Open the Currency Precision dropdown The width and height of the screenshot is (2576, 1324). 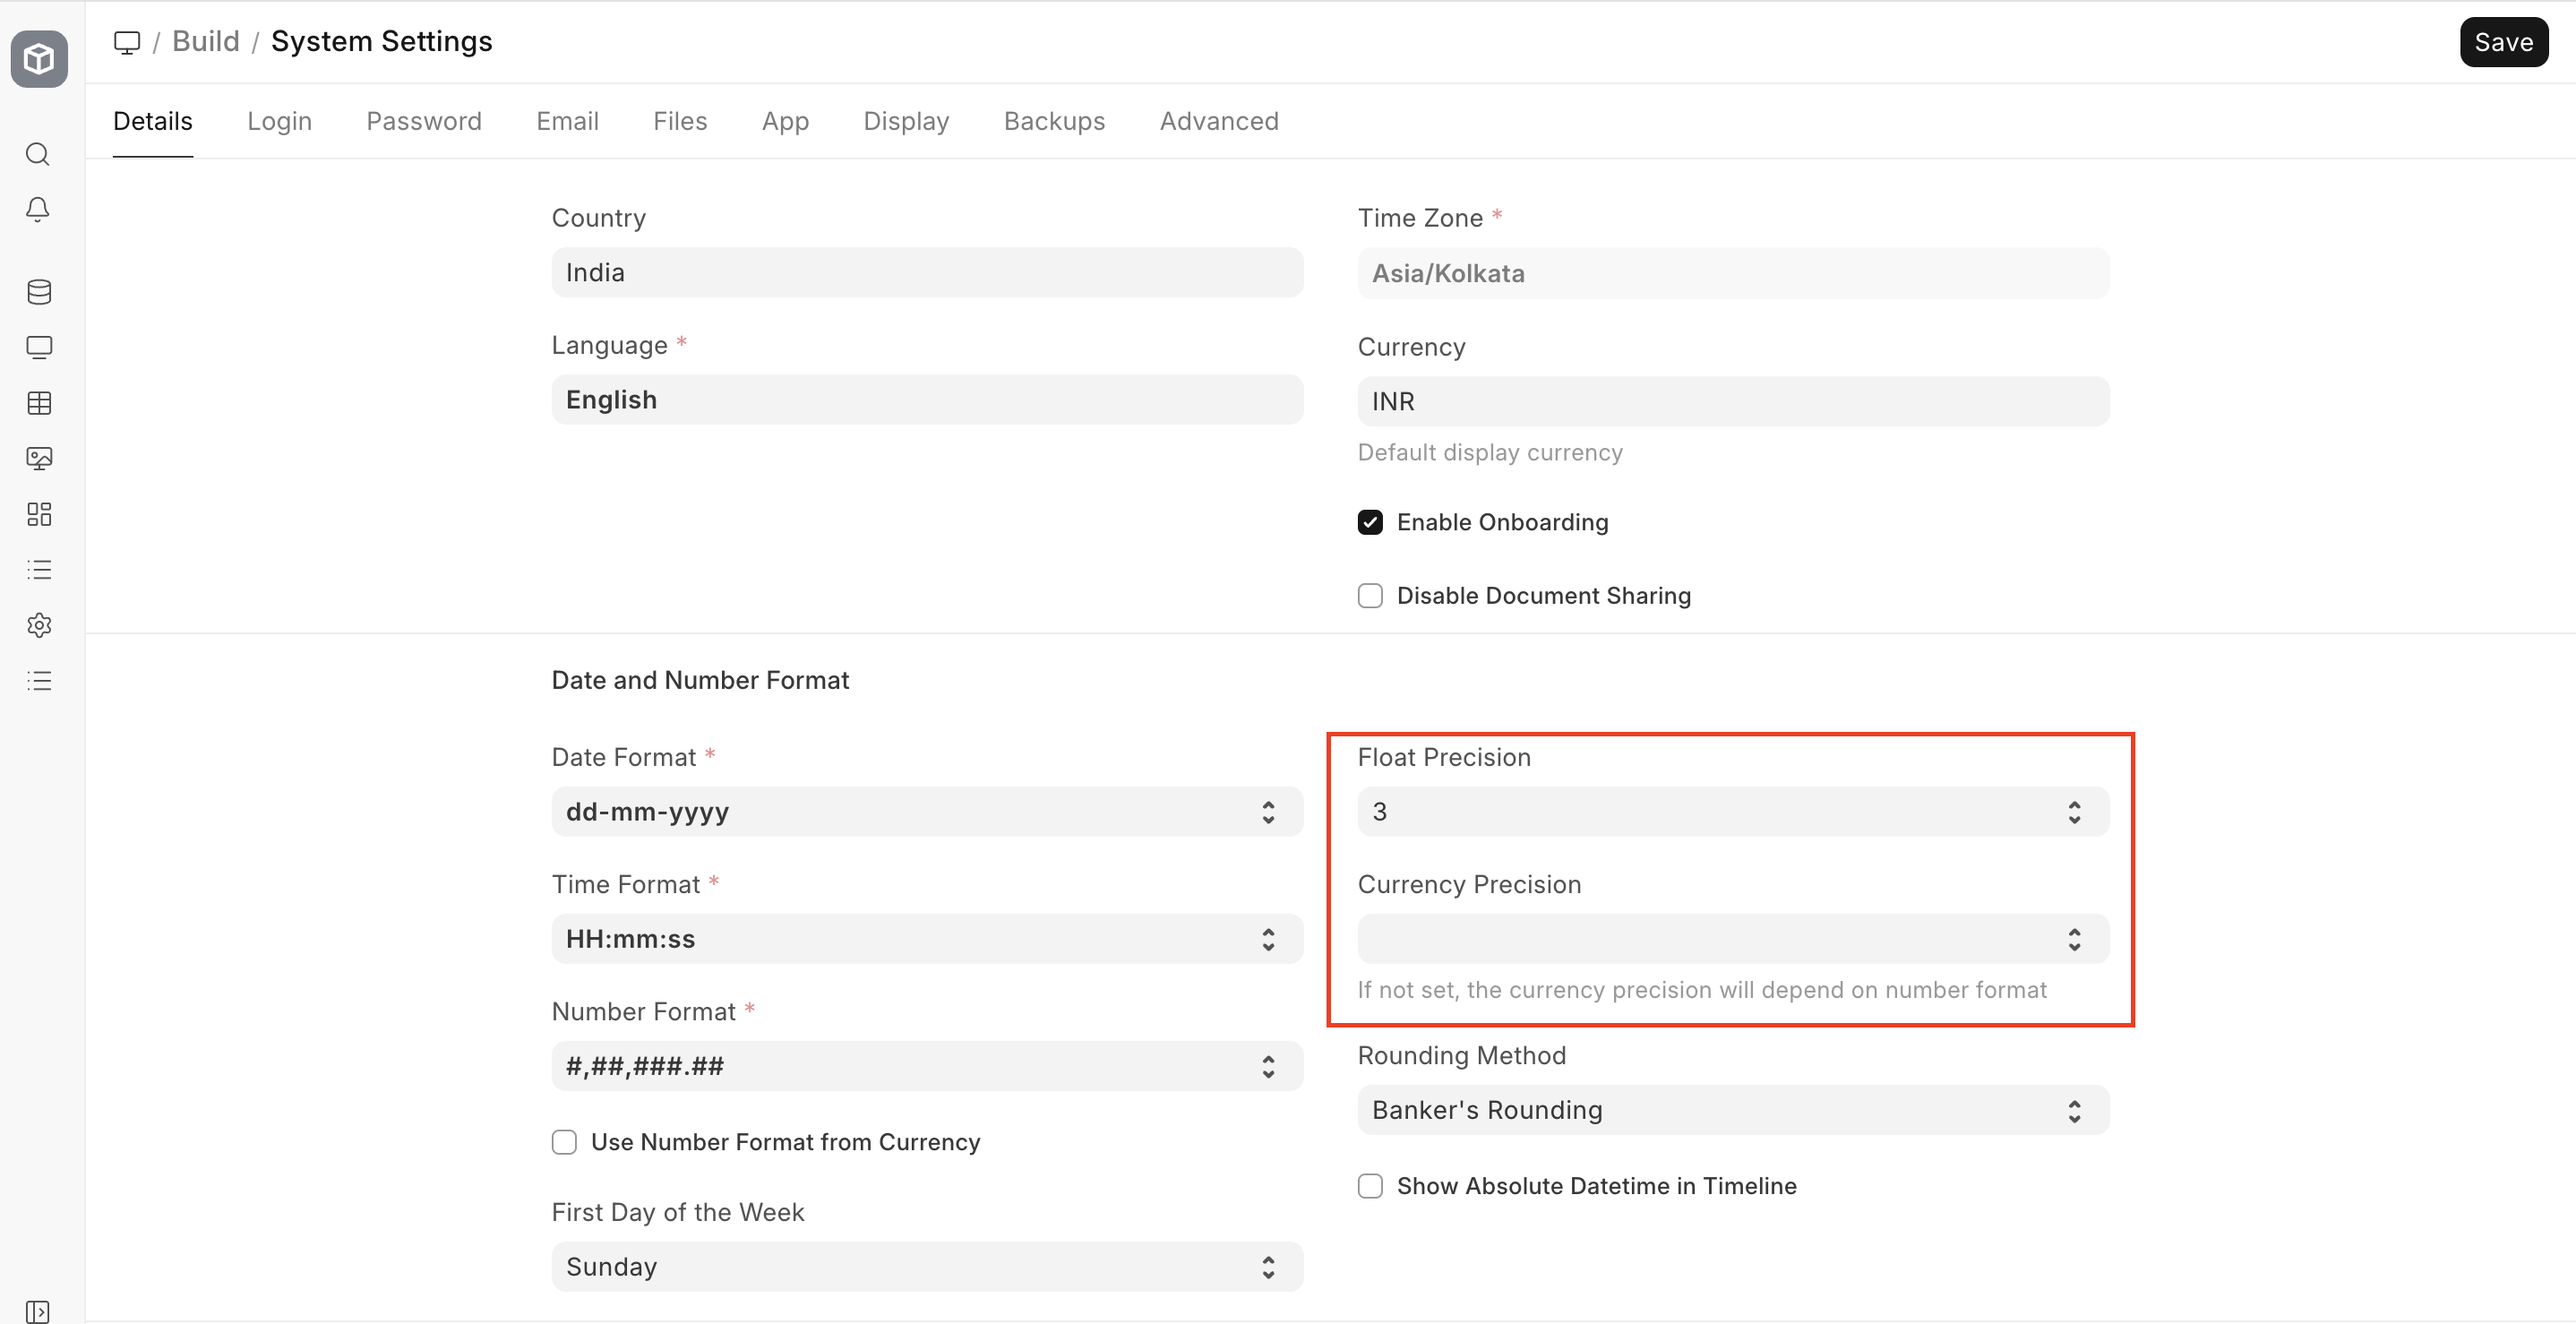pos(1732,939)
